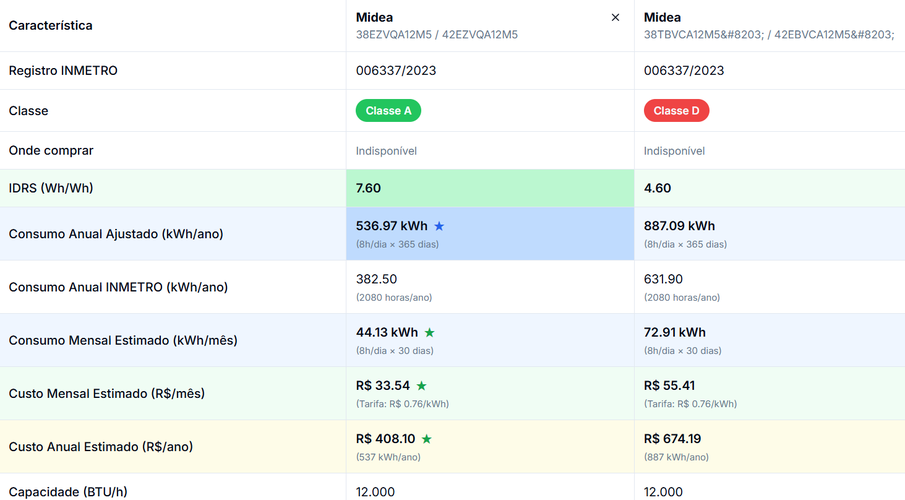Select the highlighted 7.60 IDRS cell

click(x=490, y=188)
